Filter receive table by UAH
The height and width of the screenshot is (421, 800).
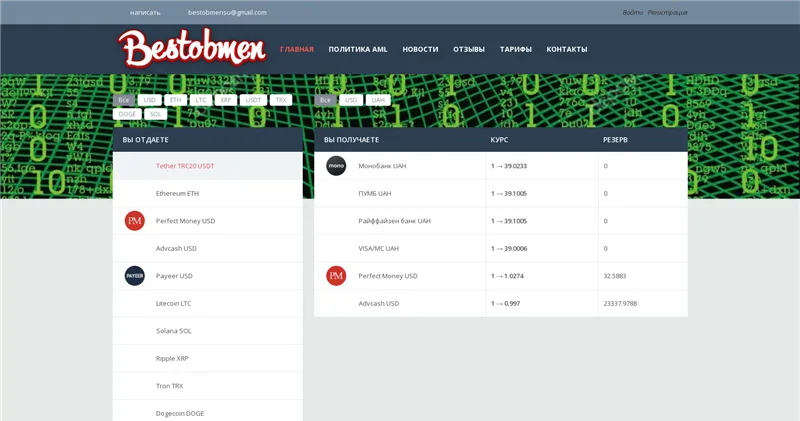coord(378,100)
